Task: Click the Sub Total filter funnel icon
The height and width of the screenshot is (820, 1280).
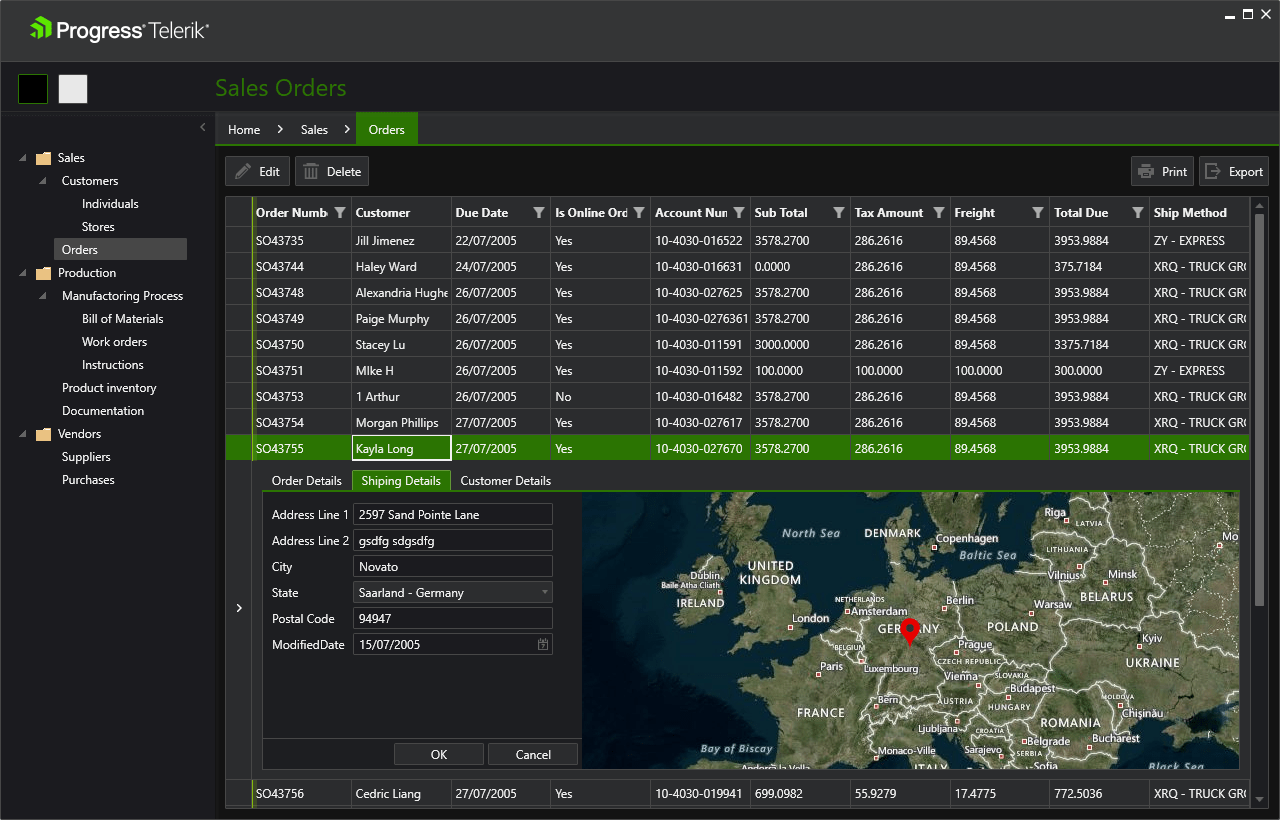Action: point(839,213)
